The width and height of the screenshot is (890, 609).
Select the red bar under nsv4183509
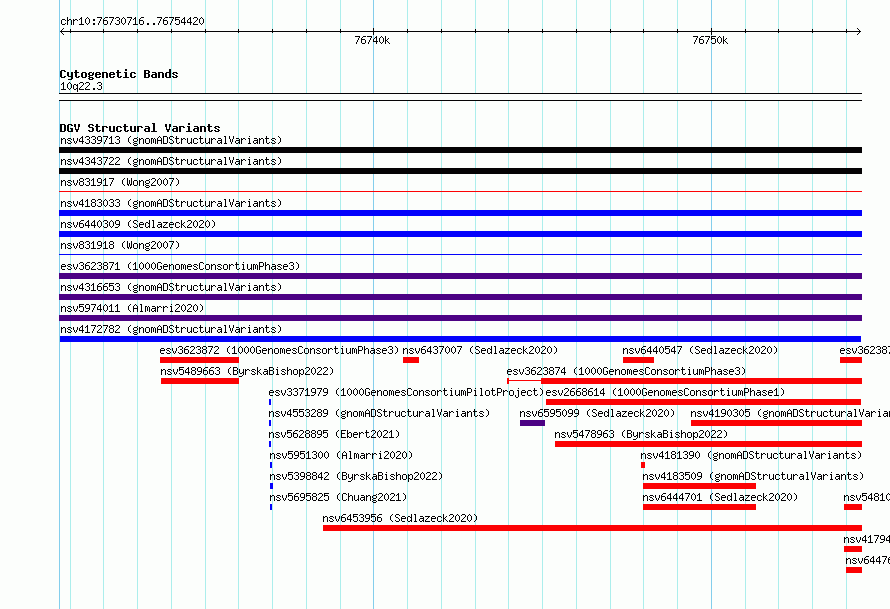[699, 486]
